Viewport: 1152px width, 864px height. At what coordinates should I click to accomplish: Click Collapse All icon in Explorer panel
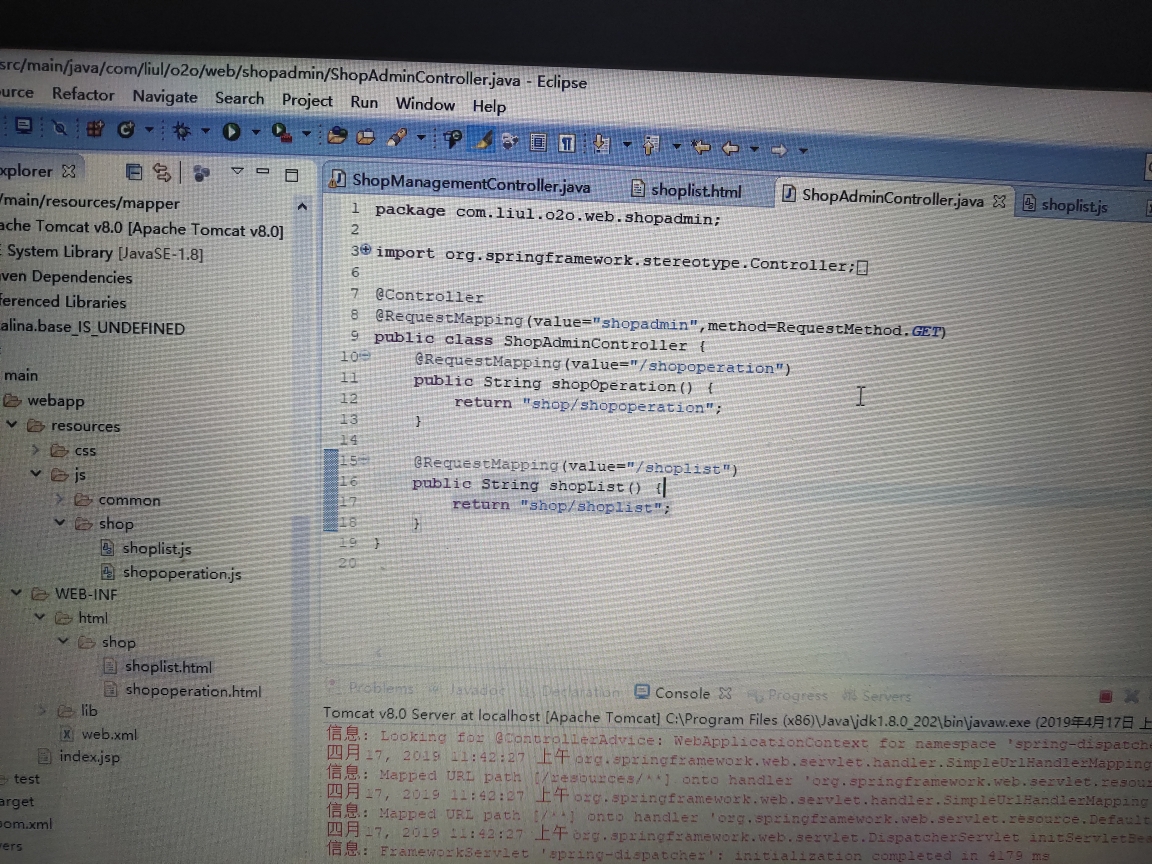point(133,172)
